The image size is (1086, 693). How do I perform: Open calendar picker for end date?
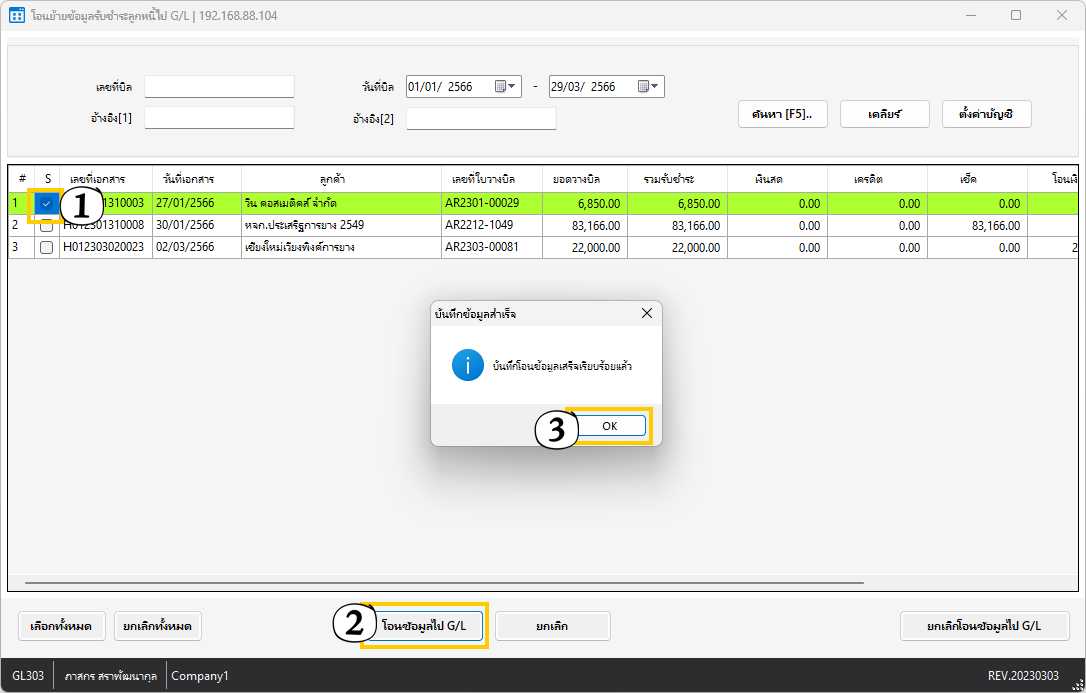click(x=644, y=87)
